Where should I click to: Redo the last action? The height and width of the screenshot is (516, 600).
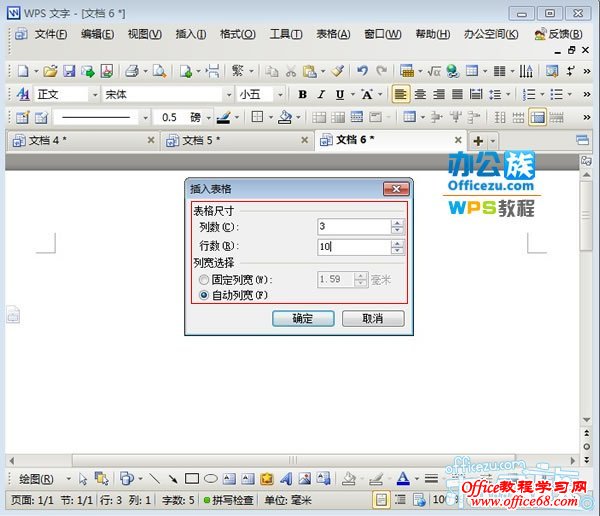(x=381, y=71)
